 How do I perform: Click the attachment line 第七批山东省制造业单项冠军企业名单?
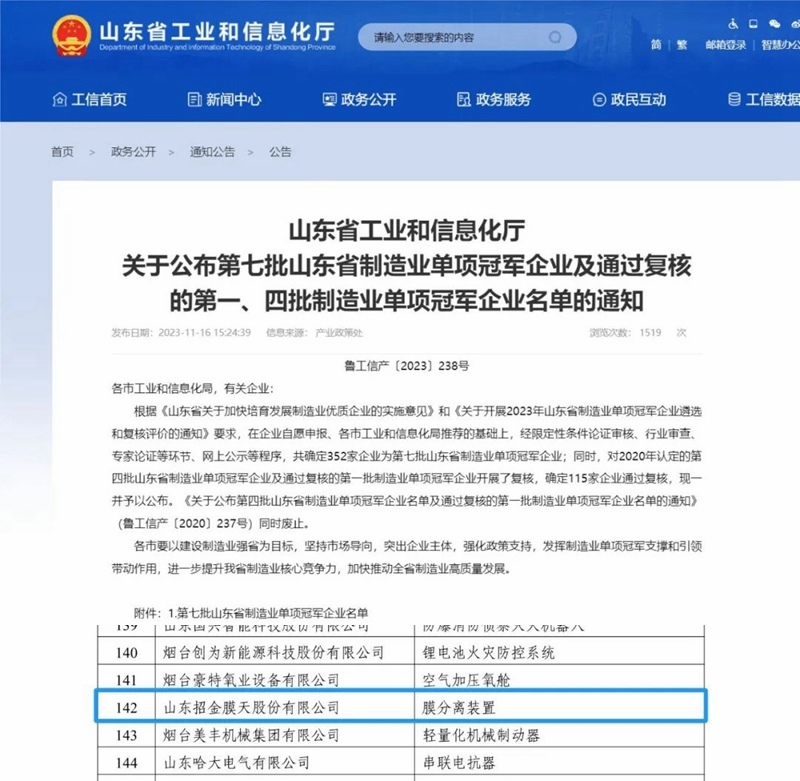click(x=271, y=613)
